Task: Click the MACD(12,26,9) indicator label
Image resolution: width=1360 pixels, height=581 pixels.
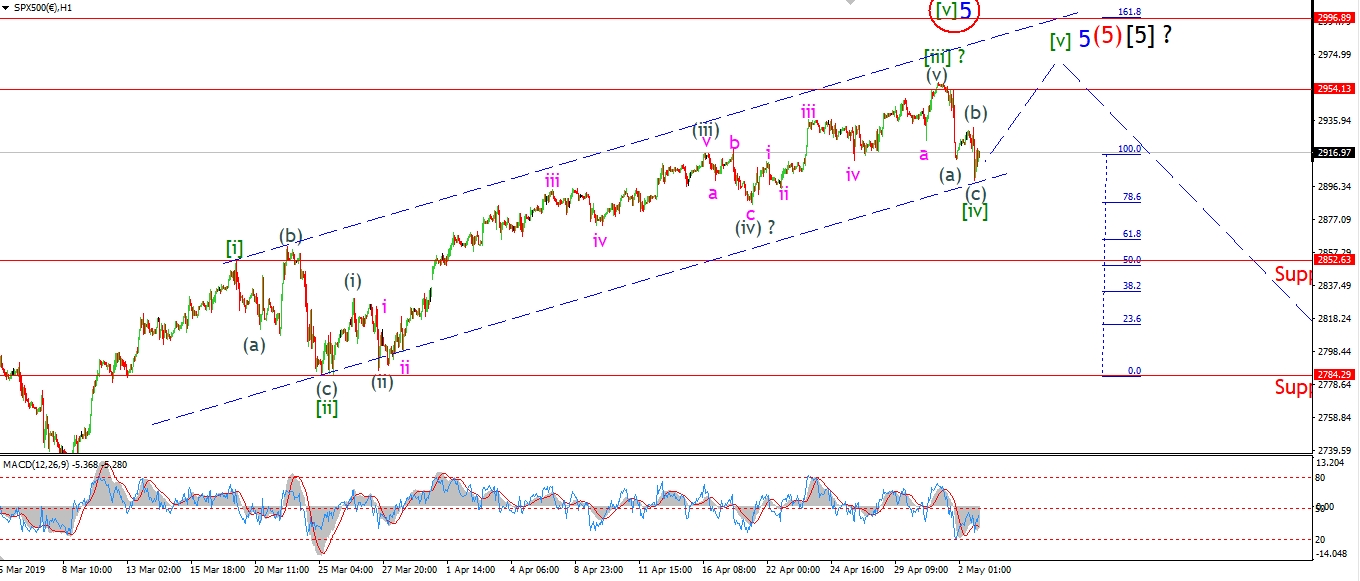Action: 64,464
